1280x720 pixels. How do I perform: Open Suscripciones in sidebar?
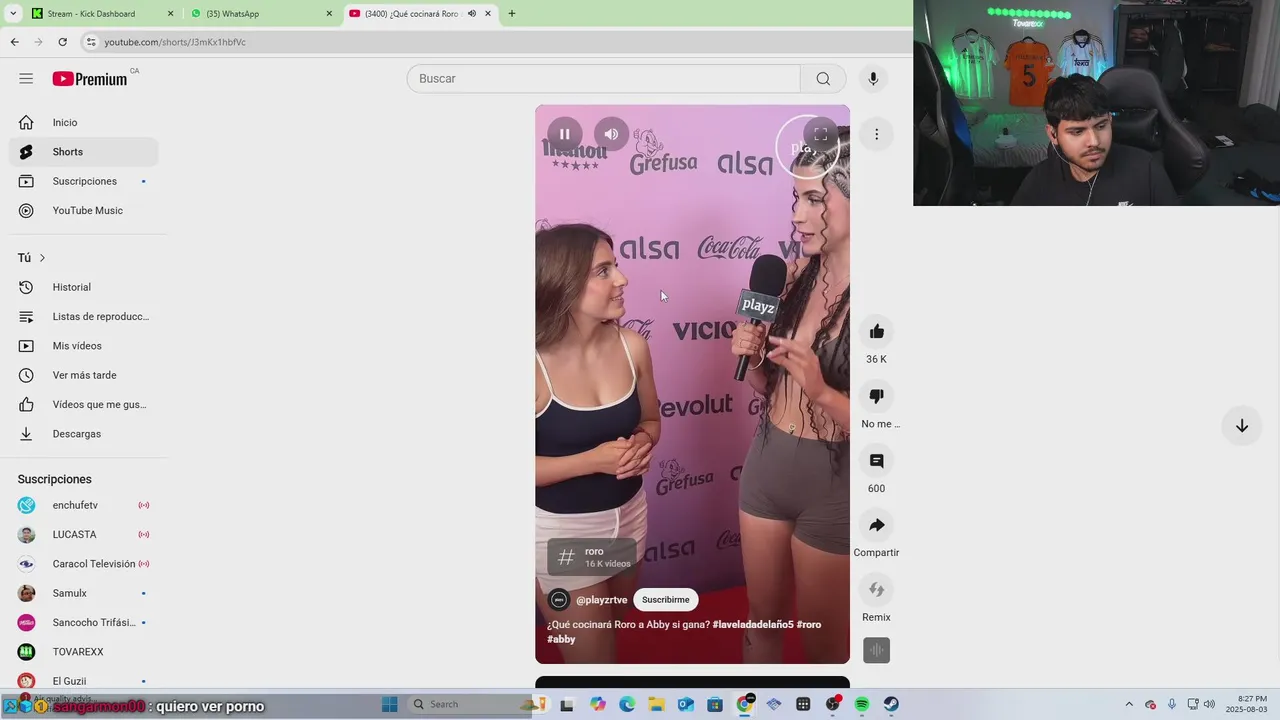pyautogui.click(x=84, y=181)
